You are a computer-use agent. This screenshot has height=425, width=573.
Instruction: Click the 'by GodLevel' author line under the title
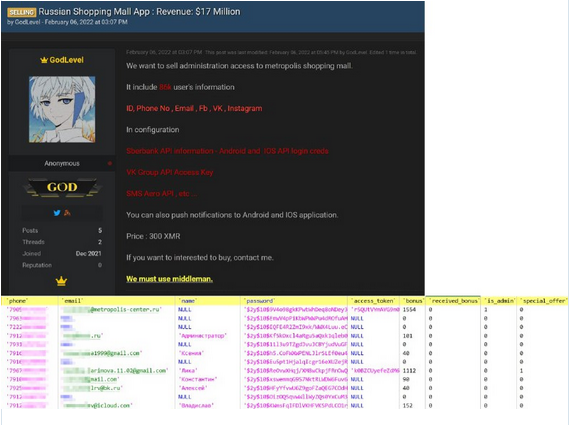67,22
